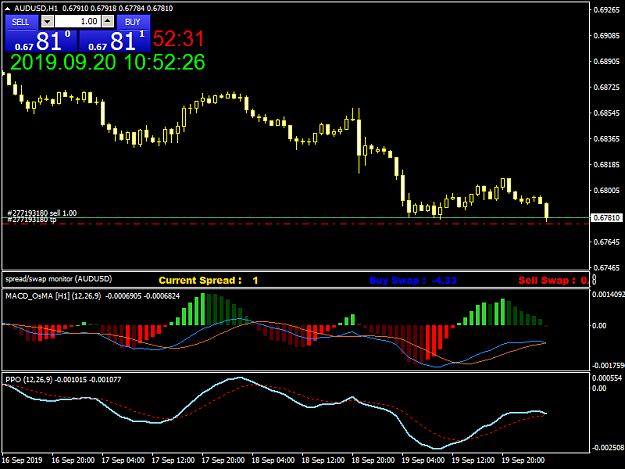Click the Buy Swap : -4.33 readout
This screenshot has width=625, height=469.
pos(413,281)
